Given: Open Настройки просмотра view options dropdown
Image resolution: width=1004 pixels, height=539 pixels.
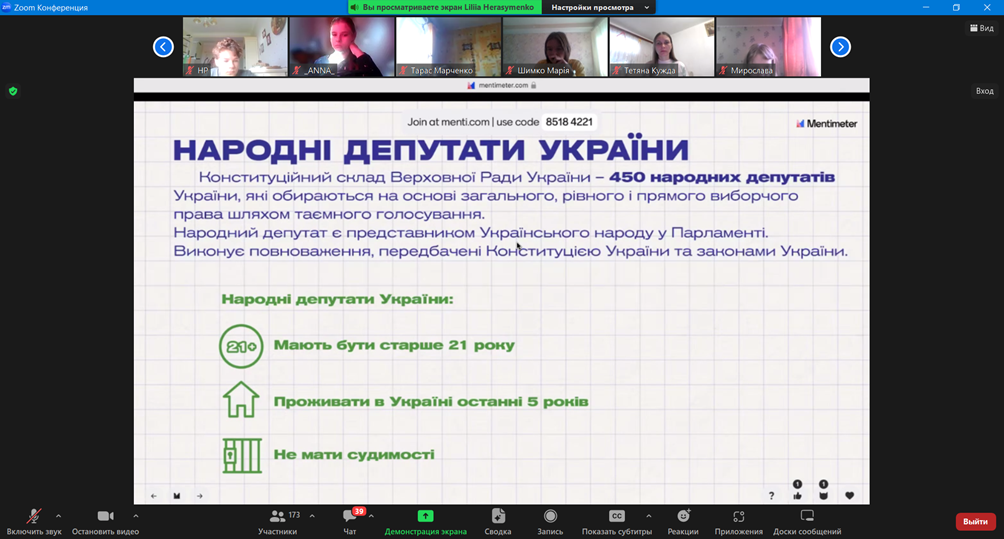Looking at the screenshot, I should tap(600, 7).
